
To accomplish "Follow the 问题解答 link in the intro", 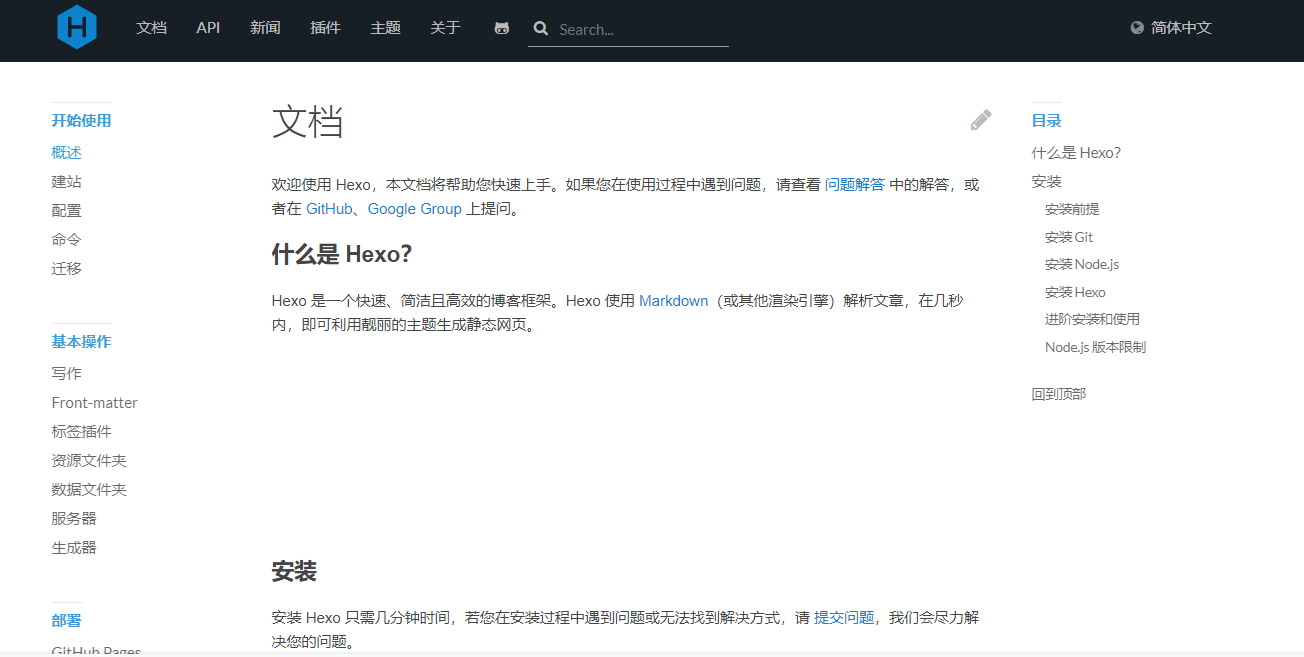I will coord(855,185).
